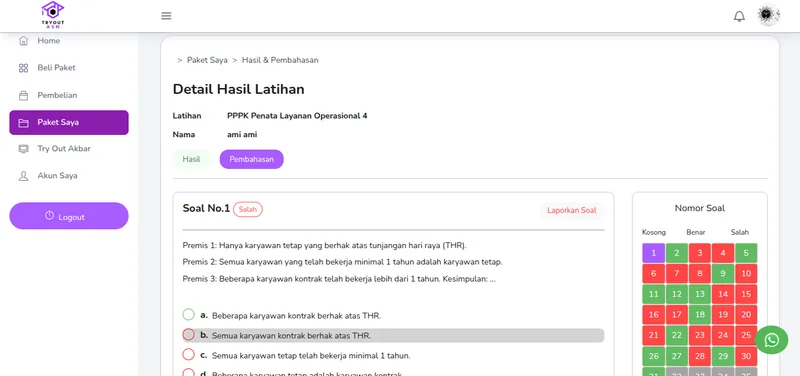The image size is (800, 376).
Task: Click the Salah status badge
Action: [248, 210]
